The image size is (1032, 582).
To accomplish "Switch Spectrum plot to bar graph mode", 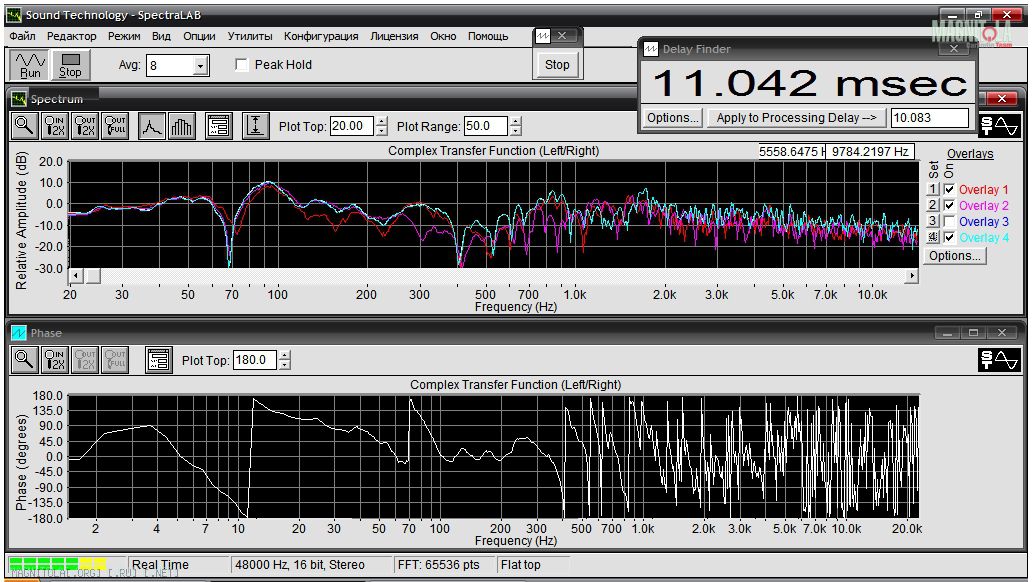I will 182,125.
